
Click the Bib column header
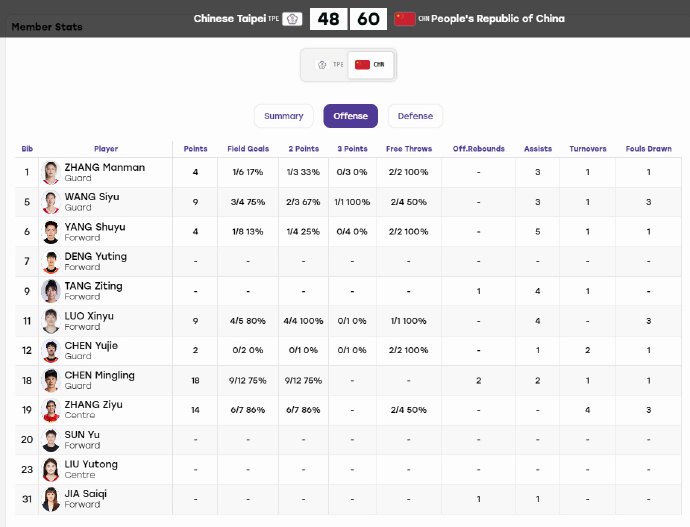tap(27, 149)
